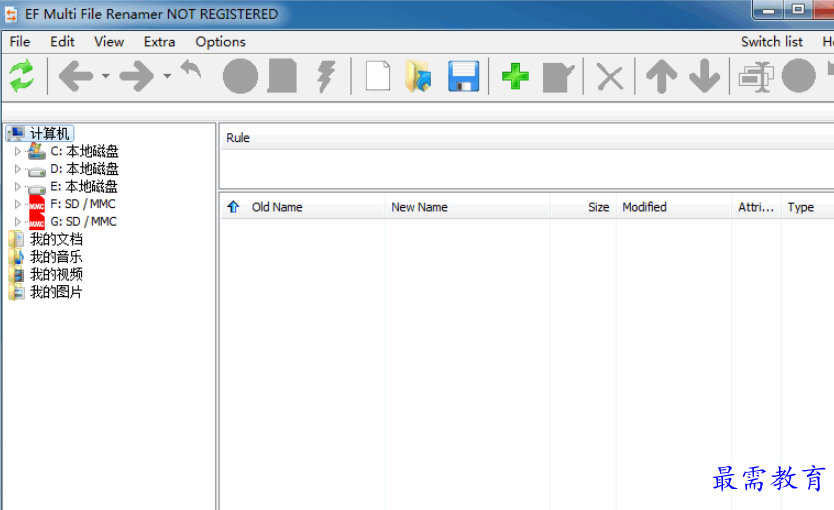Open the 我的文档 folder
Viewport: 834px width, 510px height.
pyautogui.click(x=56, y=239)
